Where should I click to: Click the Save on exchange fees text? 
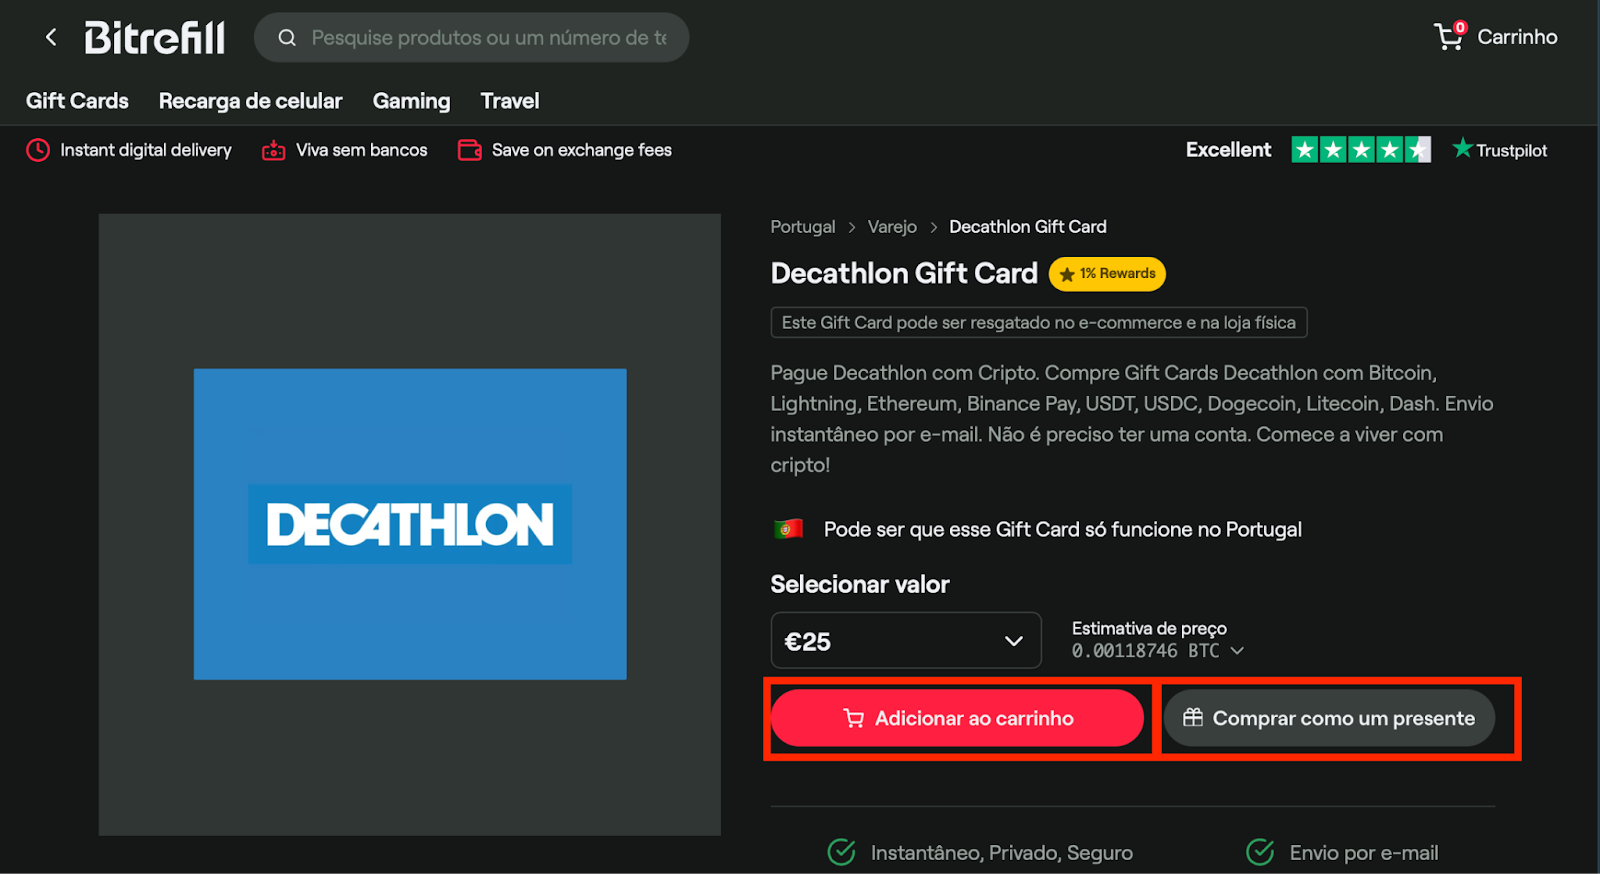[x=582, y=150]
